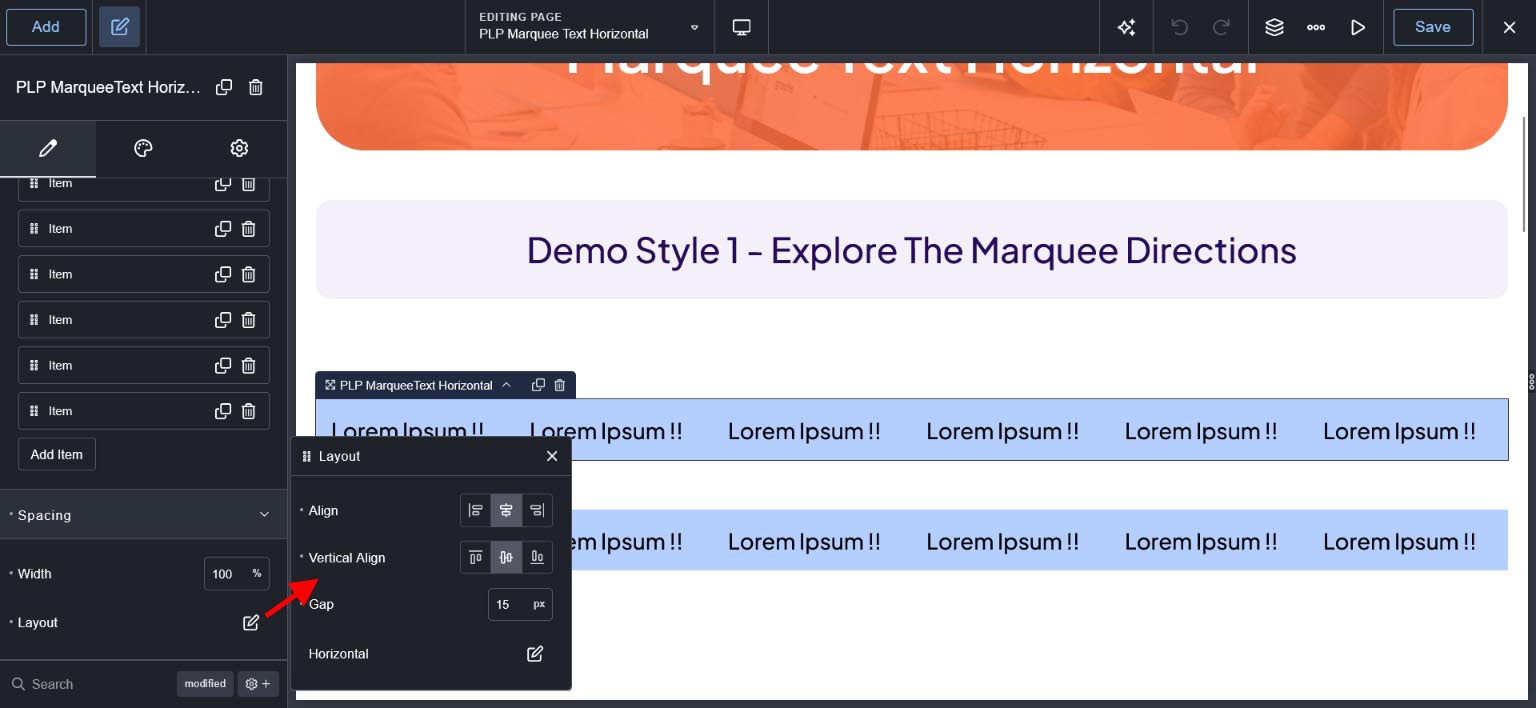Set Align to center

pyautogui.click(x=506, y=510)
